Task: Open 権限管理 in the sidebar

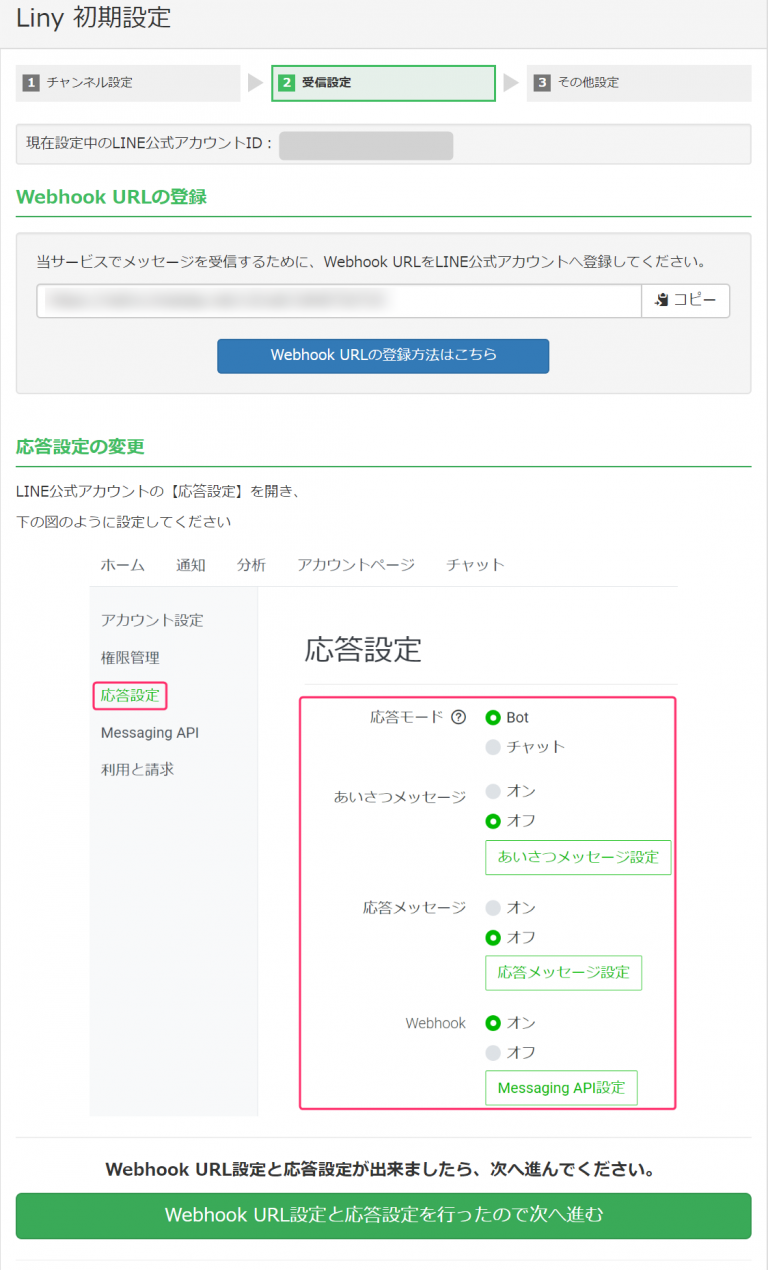Action: pos(130,658)
